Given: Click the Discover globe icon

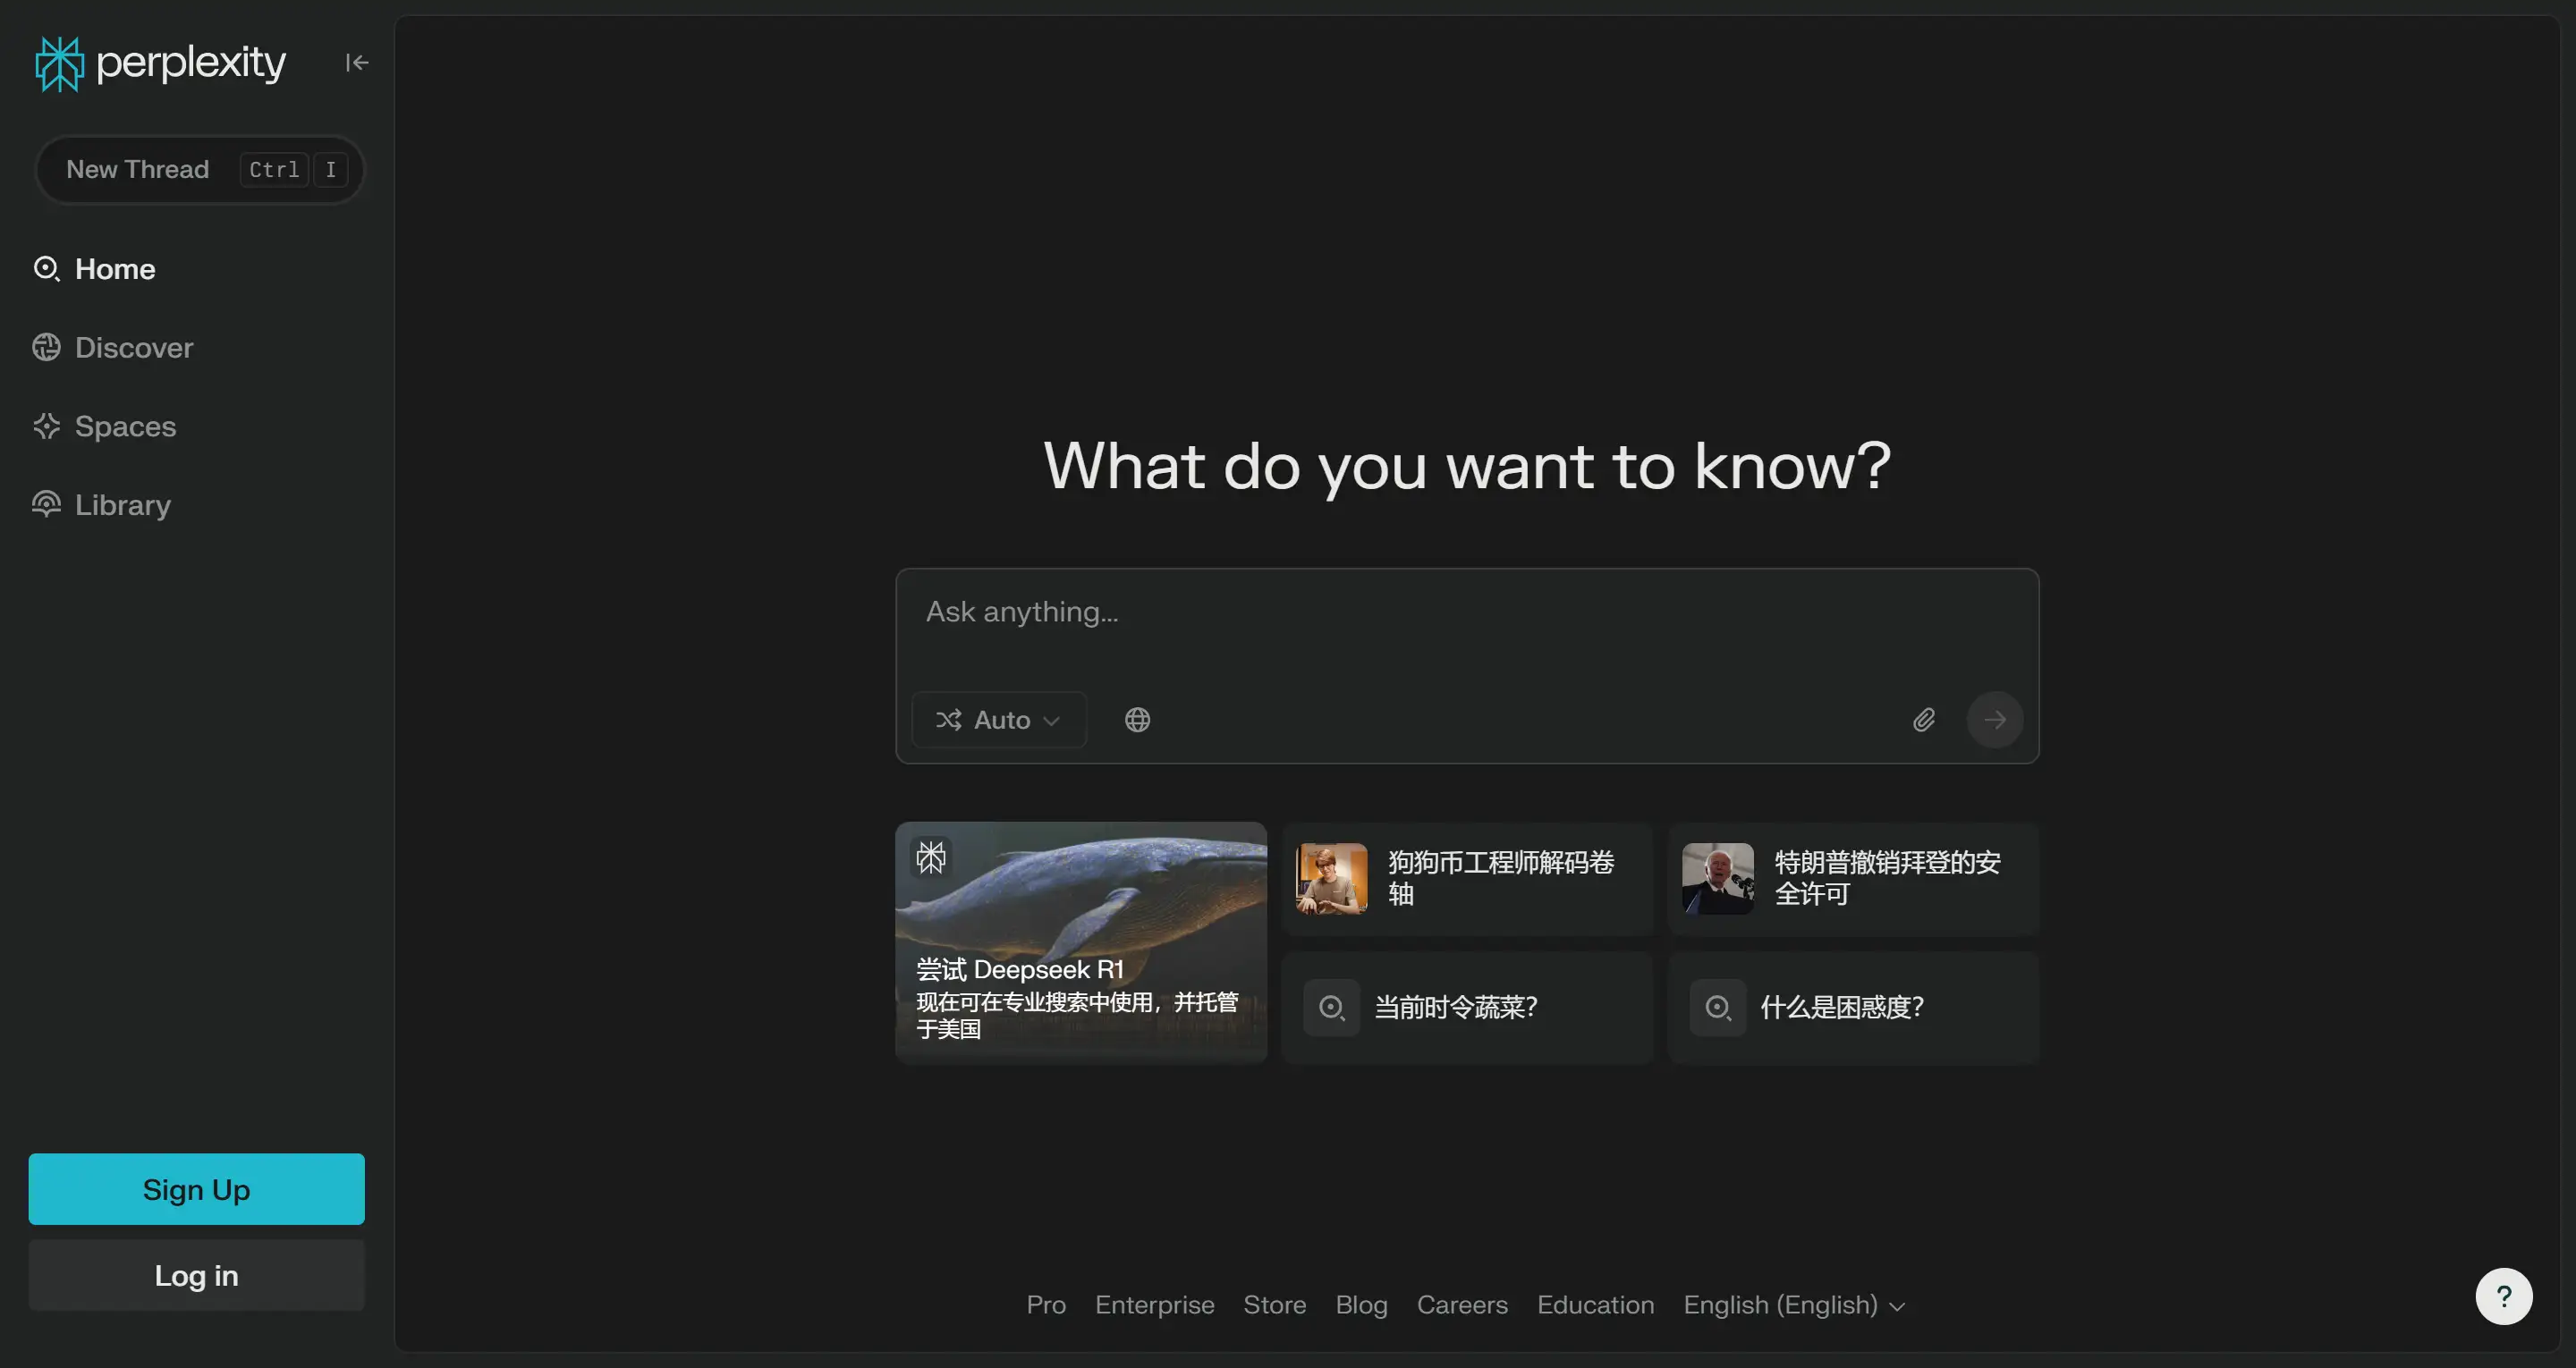Looking at the screenshot, I should pyautogui.click(x=46, y=347).
